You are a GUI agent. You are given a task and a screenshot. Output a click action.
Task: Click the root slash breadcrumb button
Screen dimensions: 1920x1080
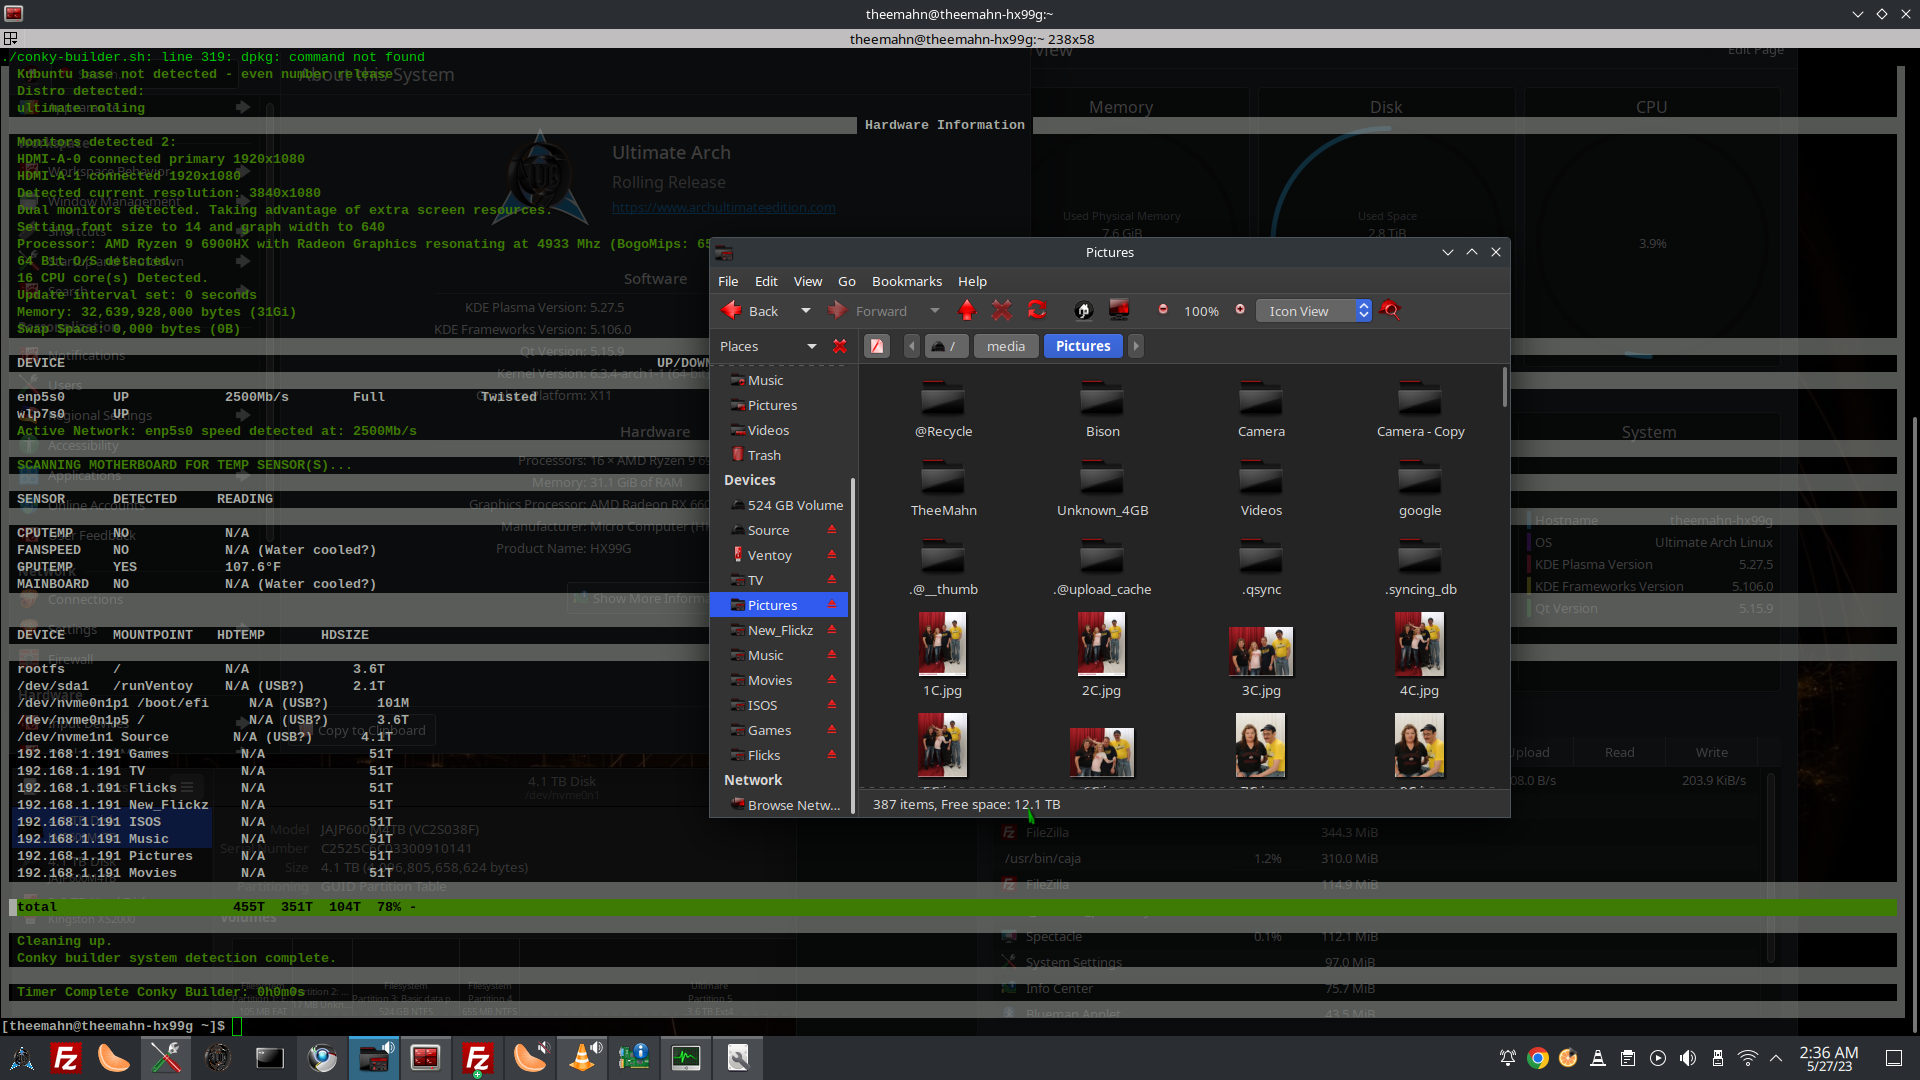pyautogui.click(x=945, y=346)
